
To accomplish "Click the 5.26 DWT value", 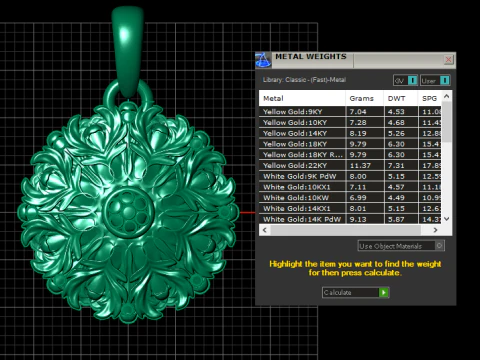I will coord(396,133).
